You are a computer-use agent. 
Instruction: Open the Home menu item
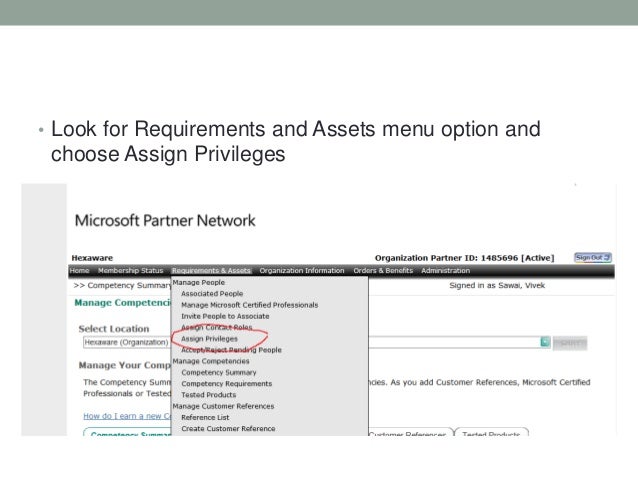(79, 271)
